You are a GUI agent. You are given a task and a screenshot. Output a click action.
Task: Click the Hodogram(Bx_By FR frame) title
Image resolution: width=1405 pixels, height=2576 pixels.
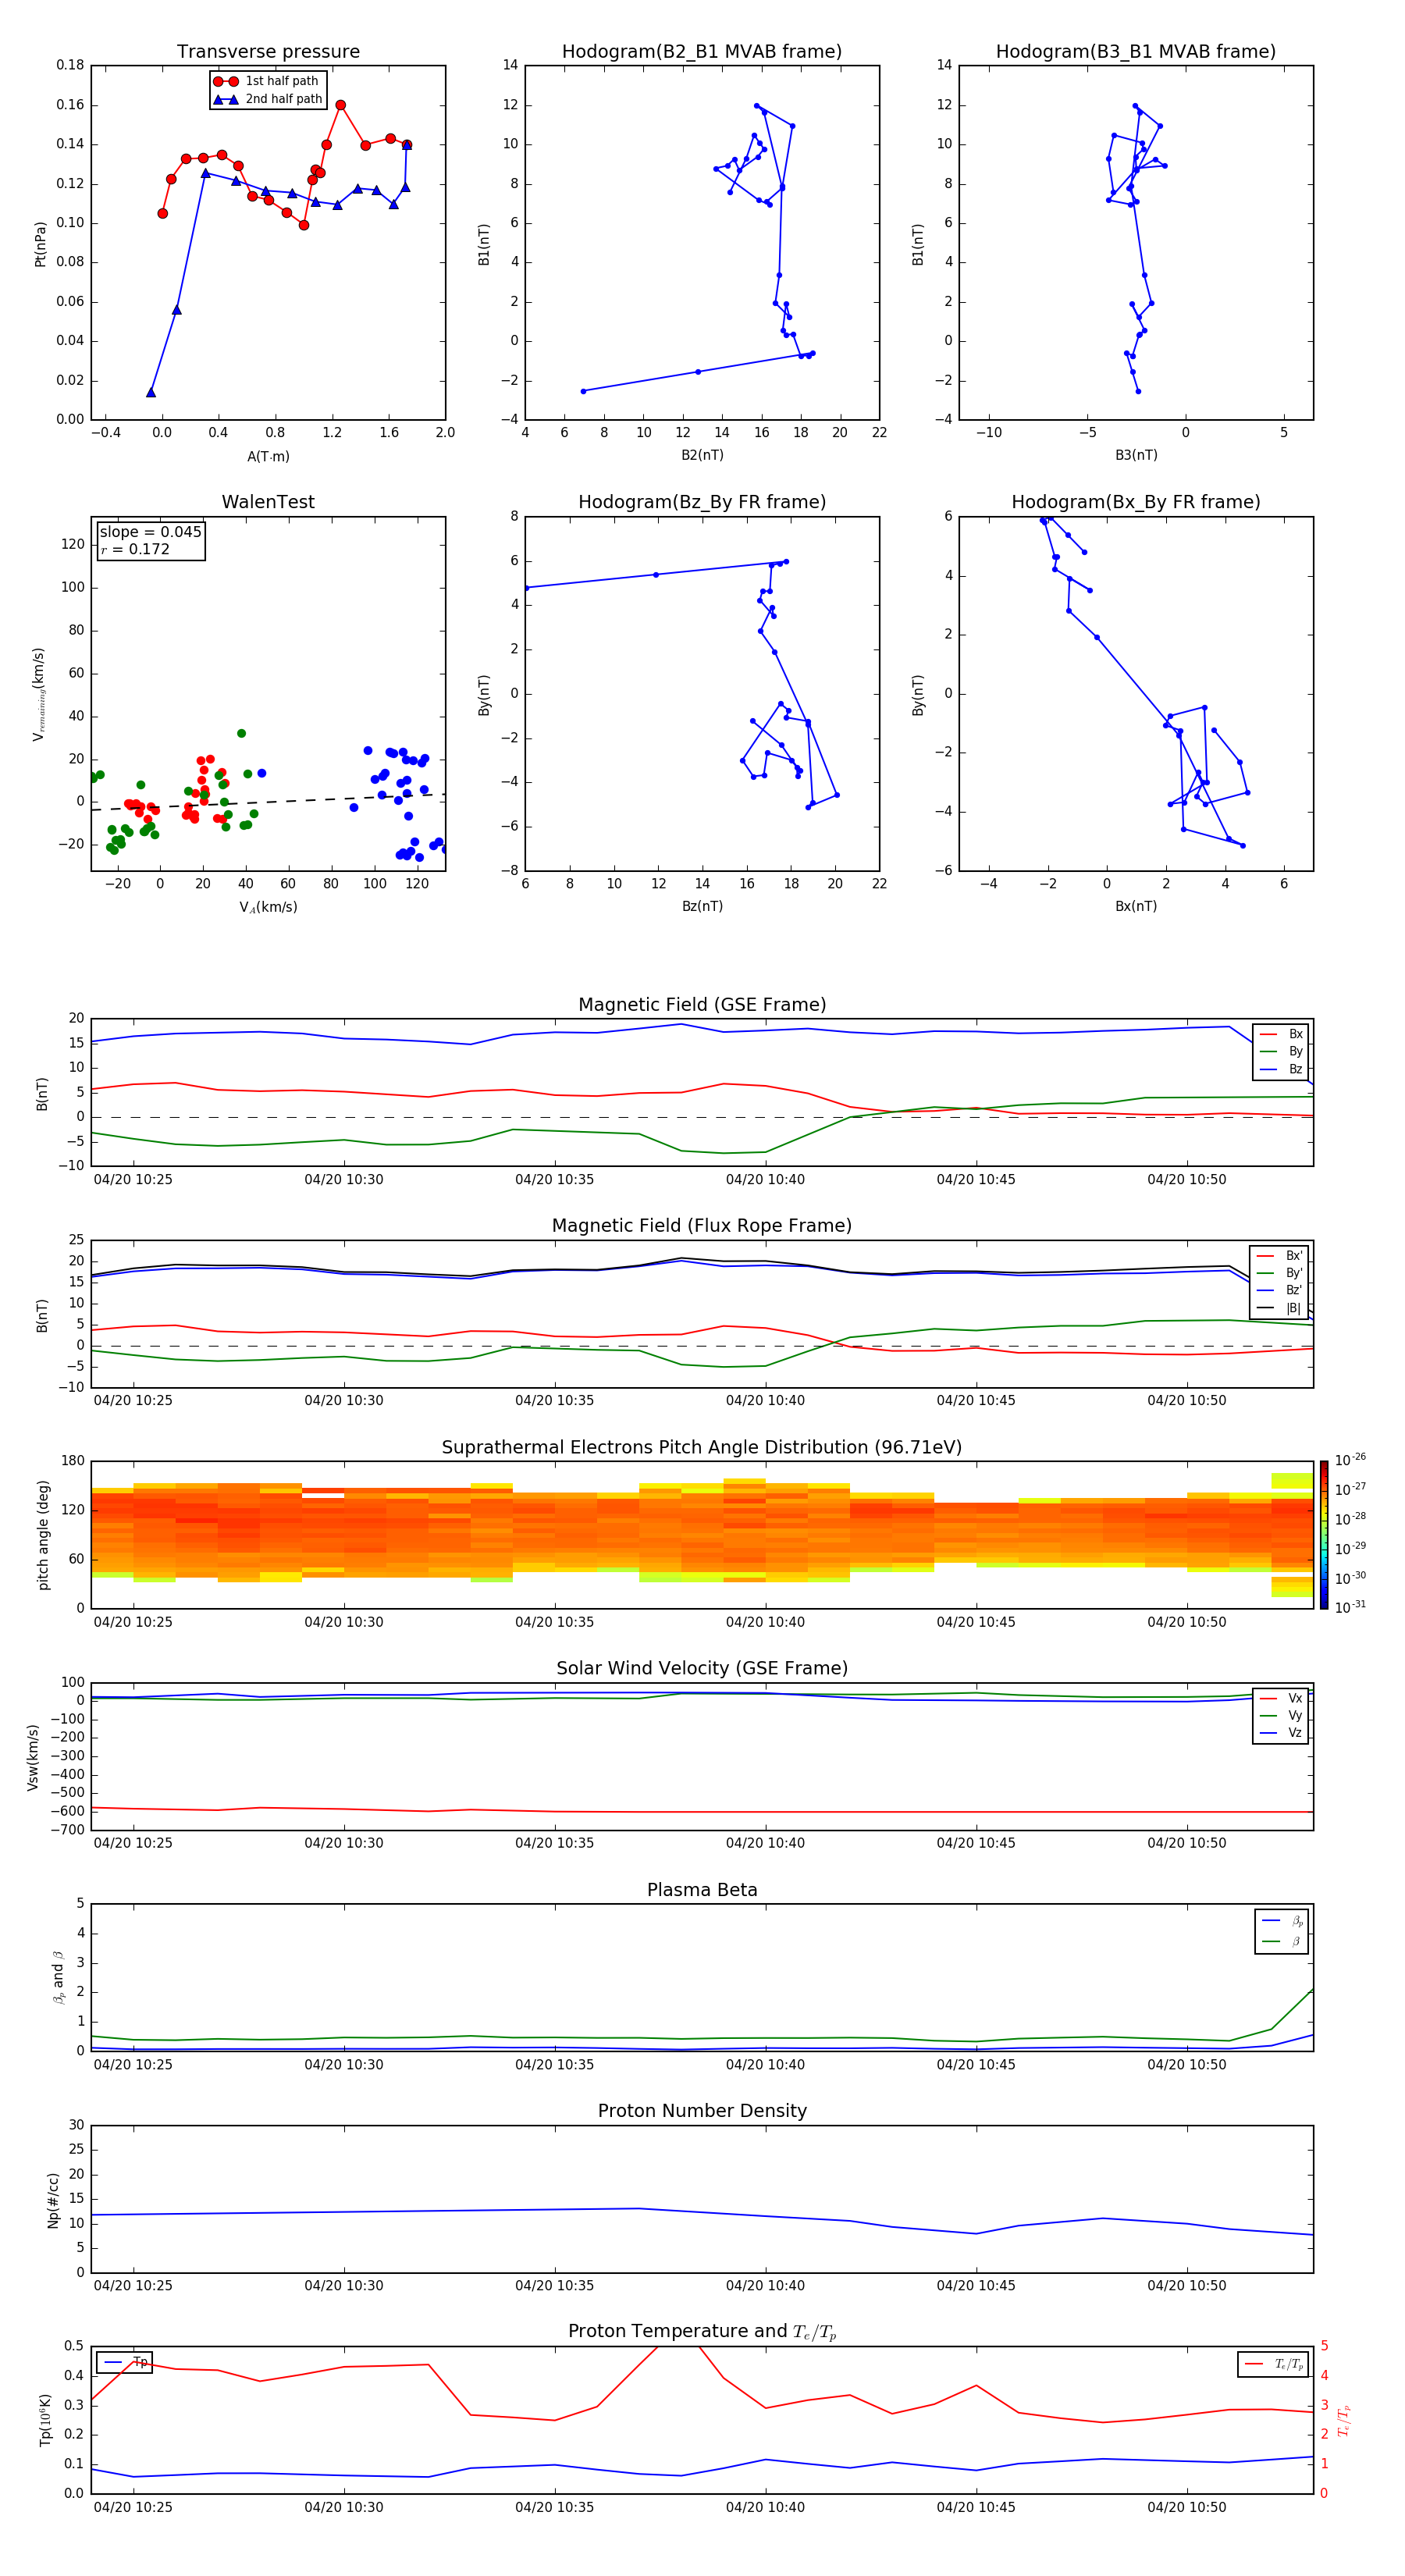[x=1135, y=502]
